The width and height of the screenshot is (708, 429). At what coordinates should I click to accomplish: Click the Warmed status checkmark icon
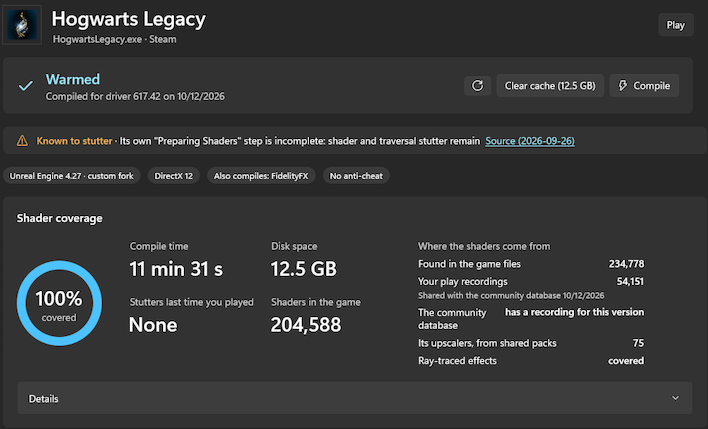(26, 85)
